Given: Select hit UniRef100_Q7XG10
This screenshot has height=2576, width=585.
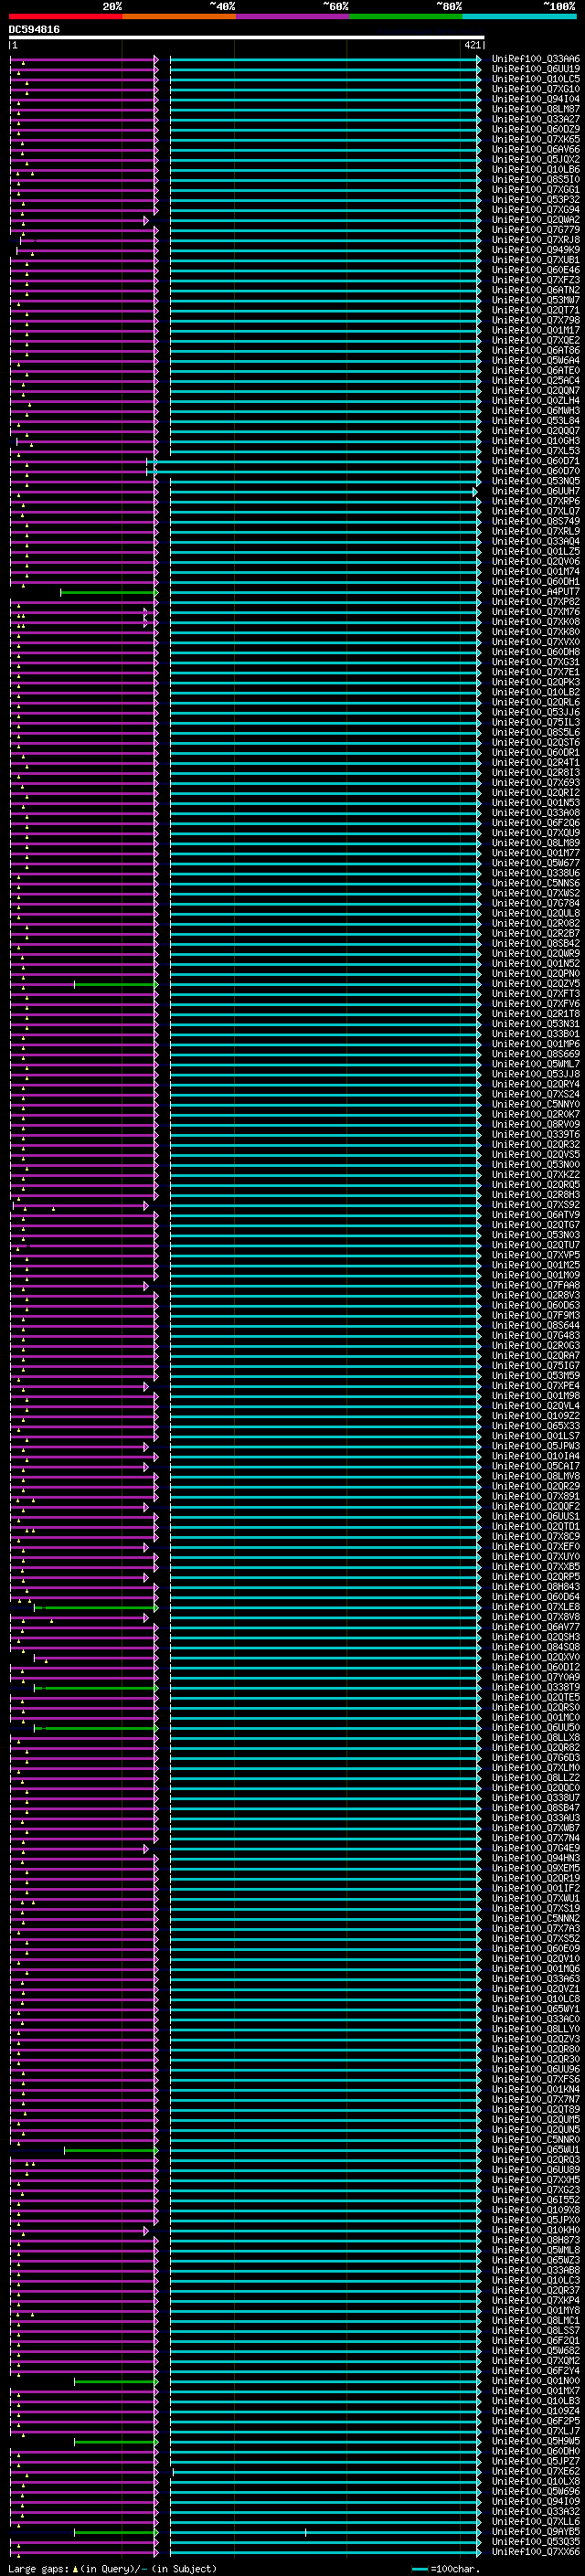Looking at the screenshot, I should [x=536, y=89].
